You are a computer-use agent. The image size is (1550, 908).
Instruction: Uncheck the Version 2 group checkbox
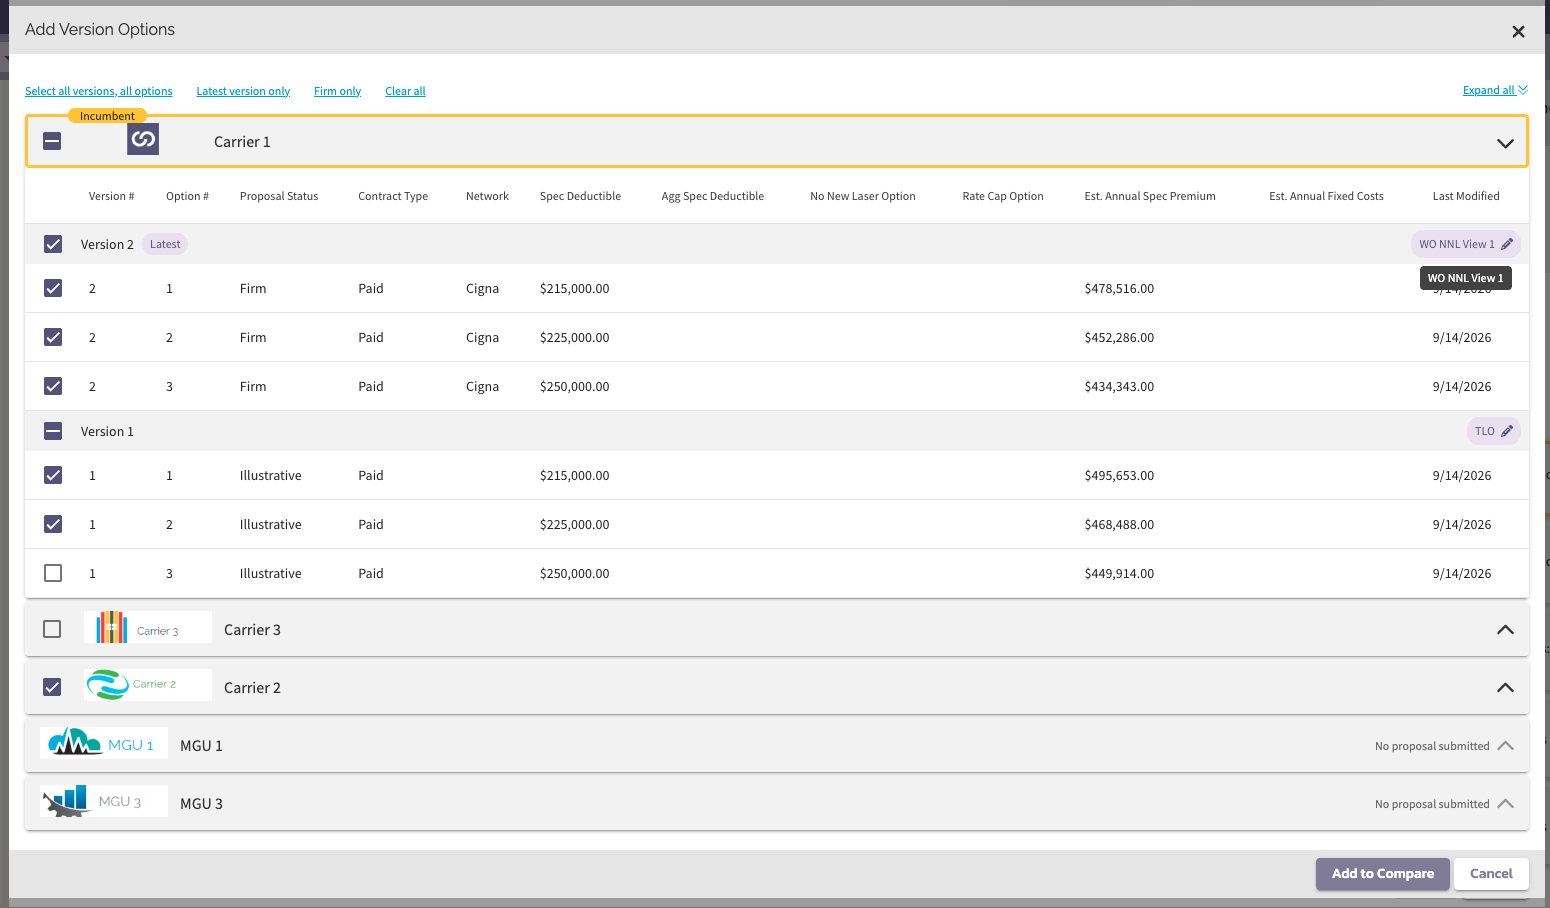[53, 244]
